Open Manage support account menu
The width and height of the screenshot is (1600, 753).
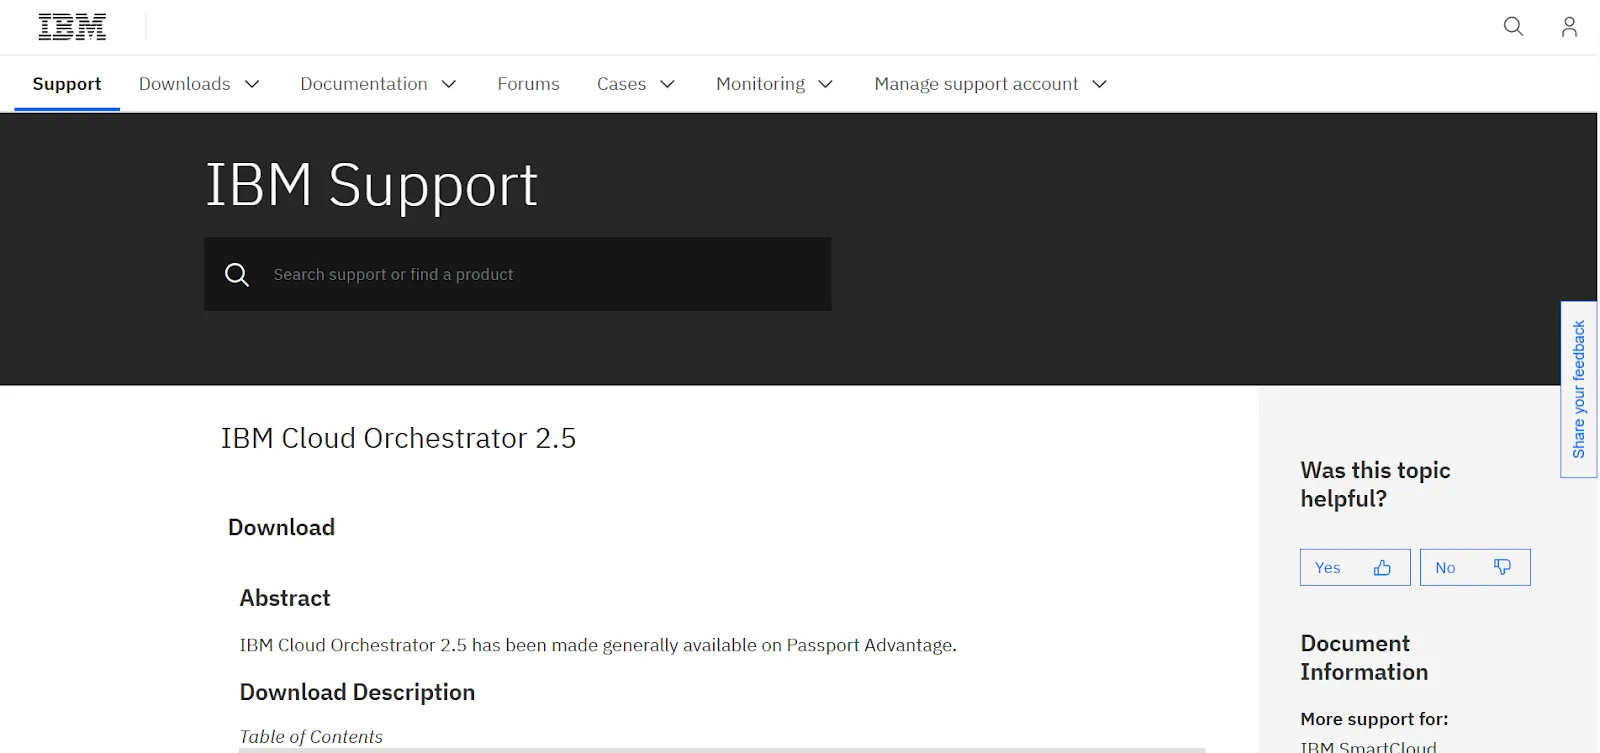pyautogui.click(x=991, y=84)
